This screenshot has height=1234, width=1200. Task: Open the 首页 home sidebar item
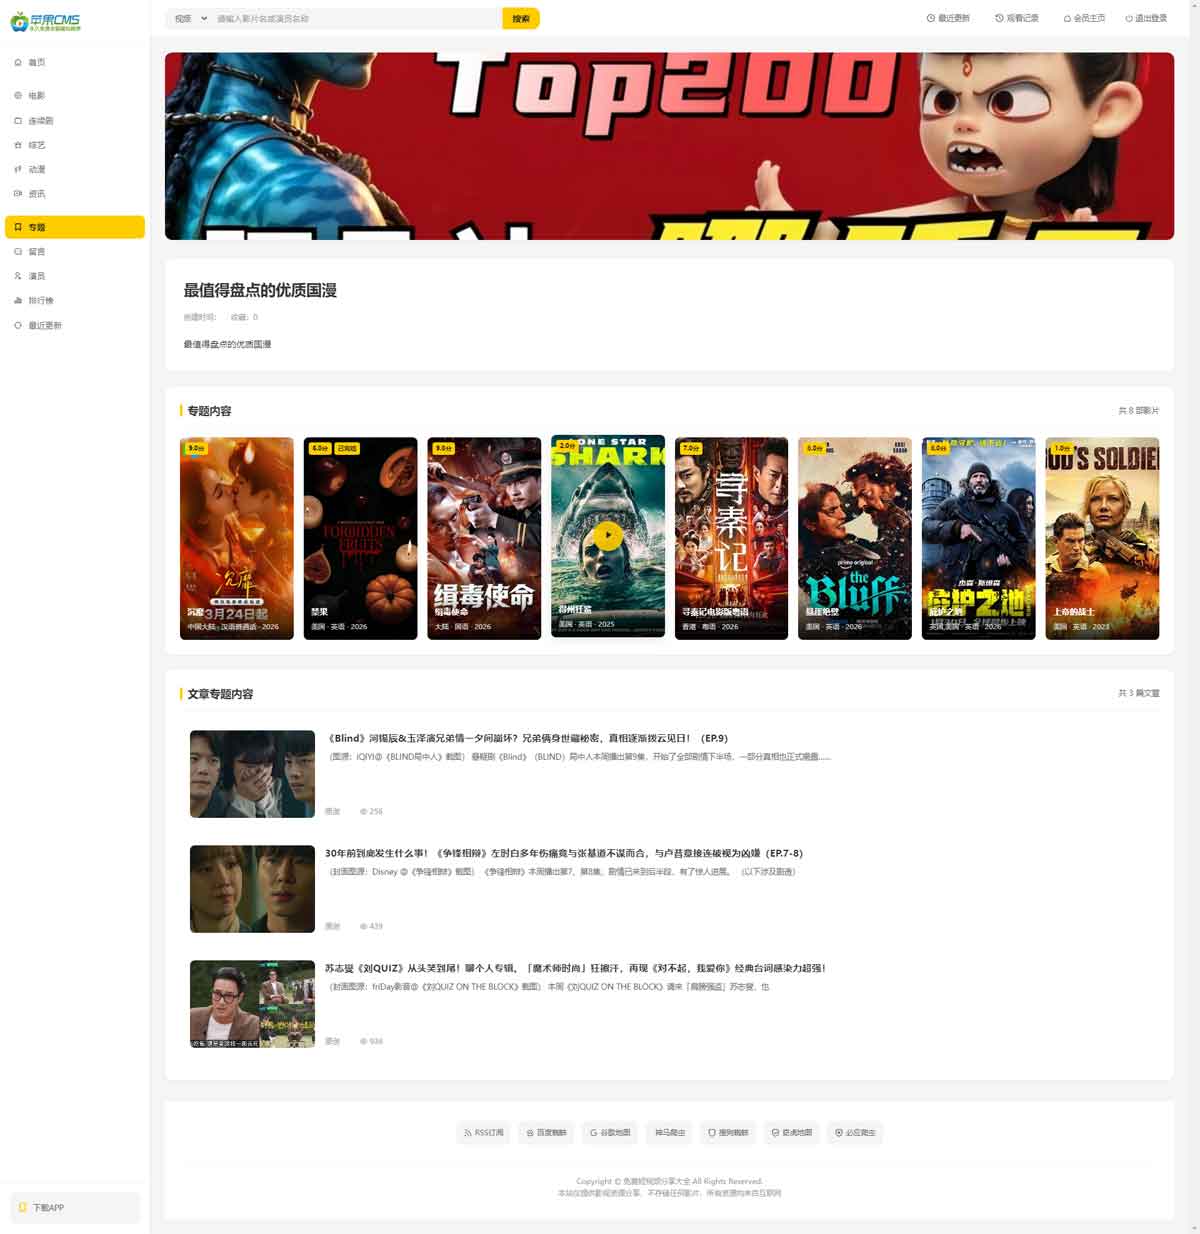(75, 62)
